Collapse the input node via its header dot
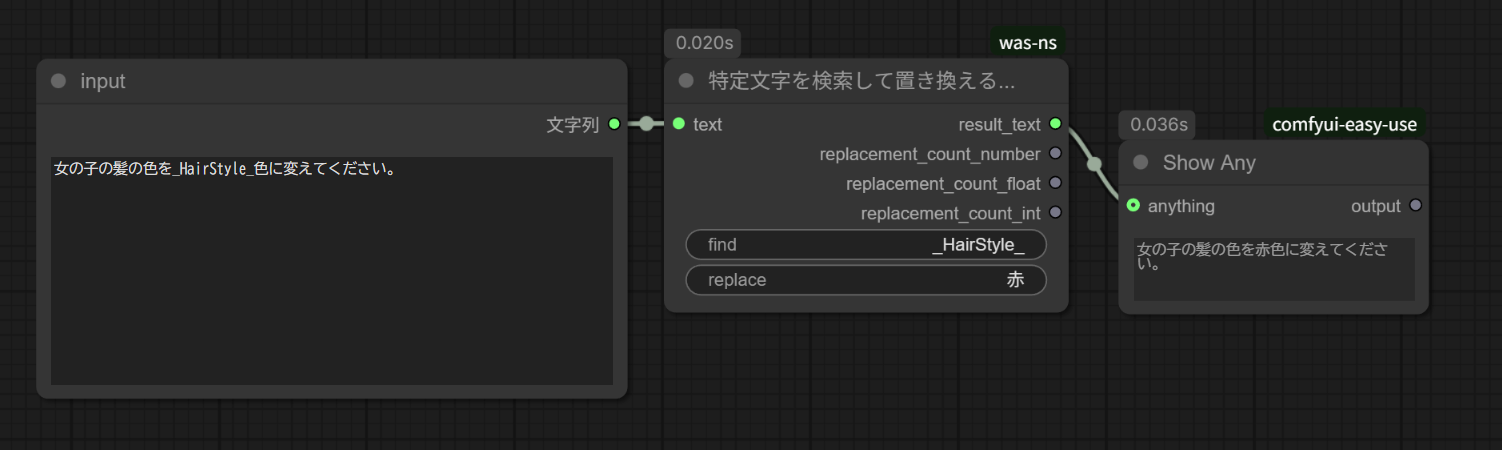The width and height of the screenshot is (1502, 450). [x=58, y=81]
